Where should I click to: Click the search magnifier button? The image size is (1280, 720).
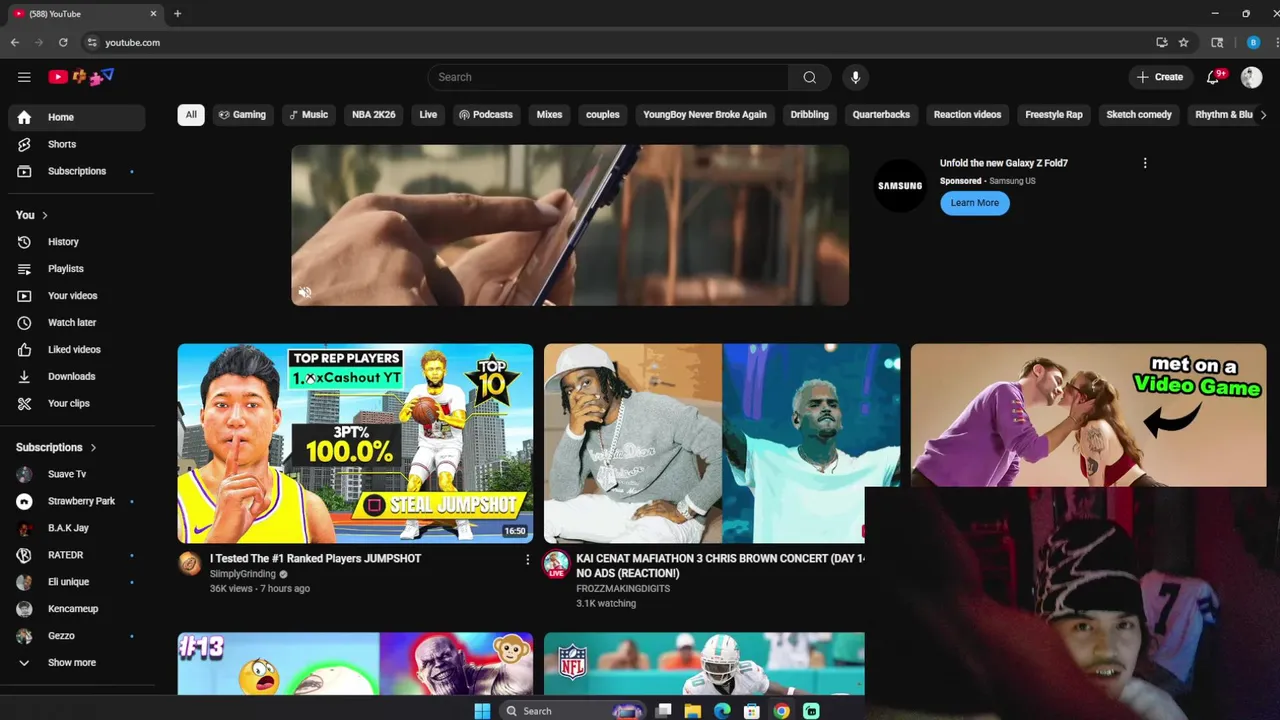point(809,77)
